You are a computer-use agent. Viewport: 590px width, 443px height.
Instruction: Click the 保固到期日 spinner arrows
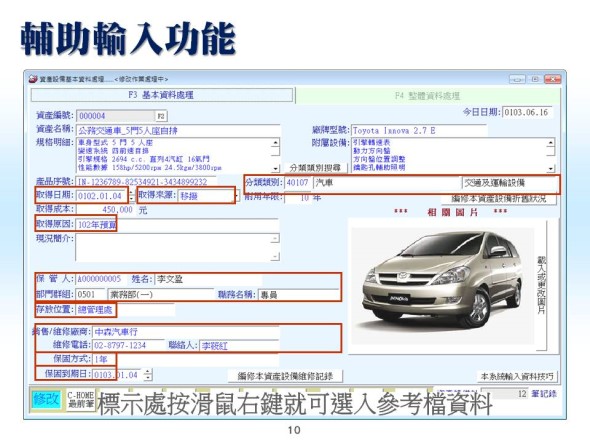(148, 374)
